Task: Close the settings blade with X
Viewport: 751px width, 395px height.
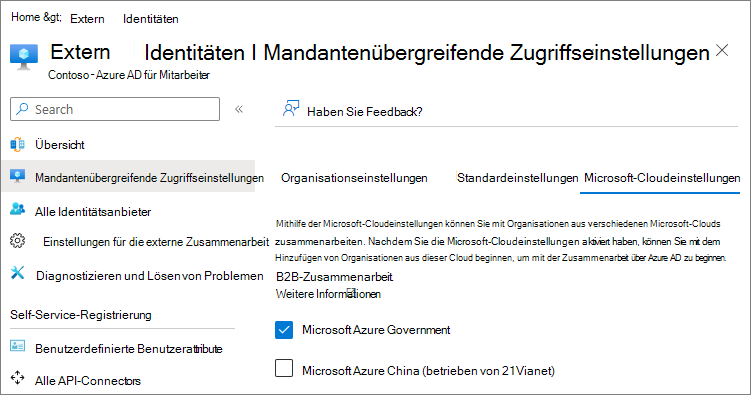Action: [x=722, y=50]
